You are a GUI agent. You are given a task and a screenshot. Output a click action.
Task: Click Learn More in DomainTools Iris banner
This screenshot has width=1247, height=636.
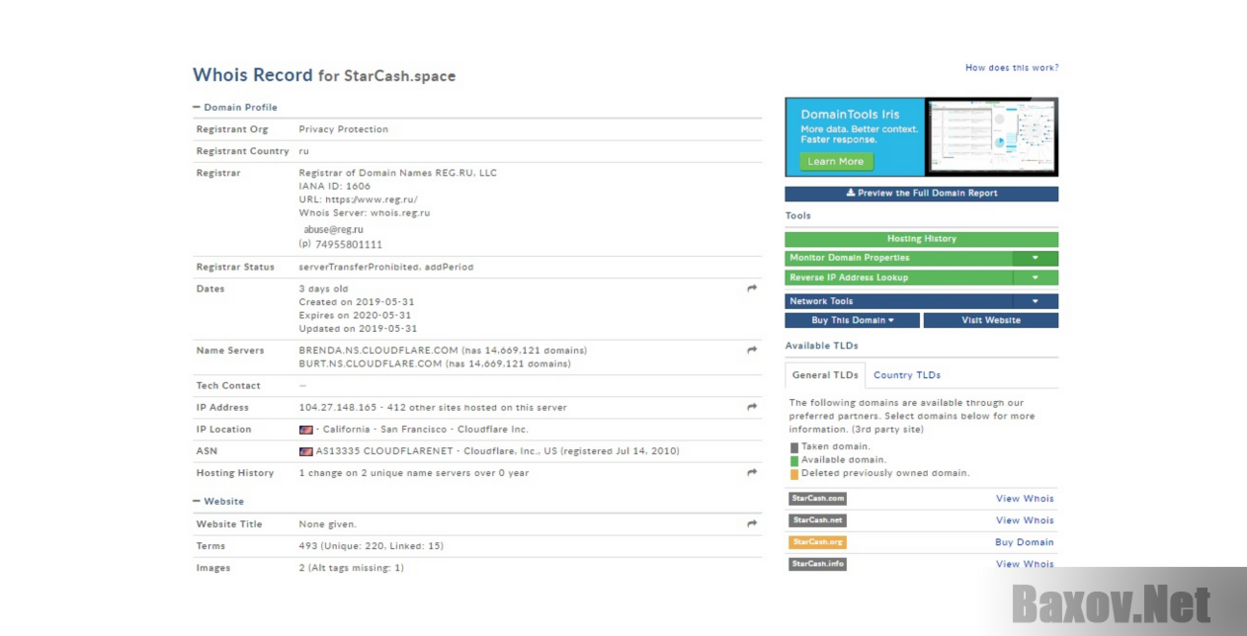836,161
